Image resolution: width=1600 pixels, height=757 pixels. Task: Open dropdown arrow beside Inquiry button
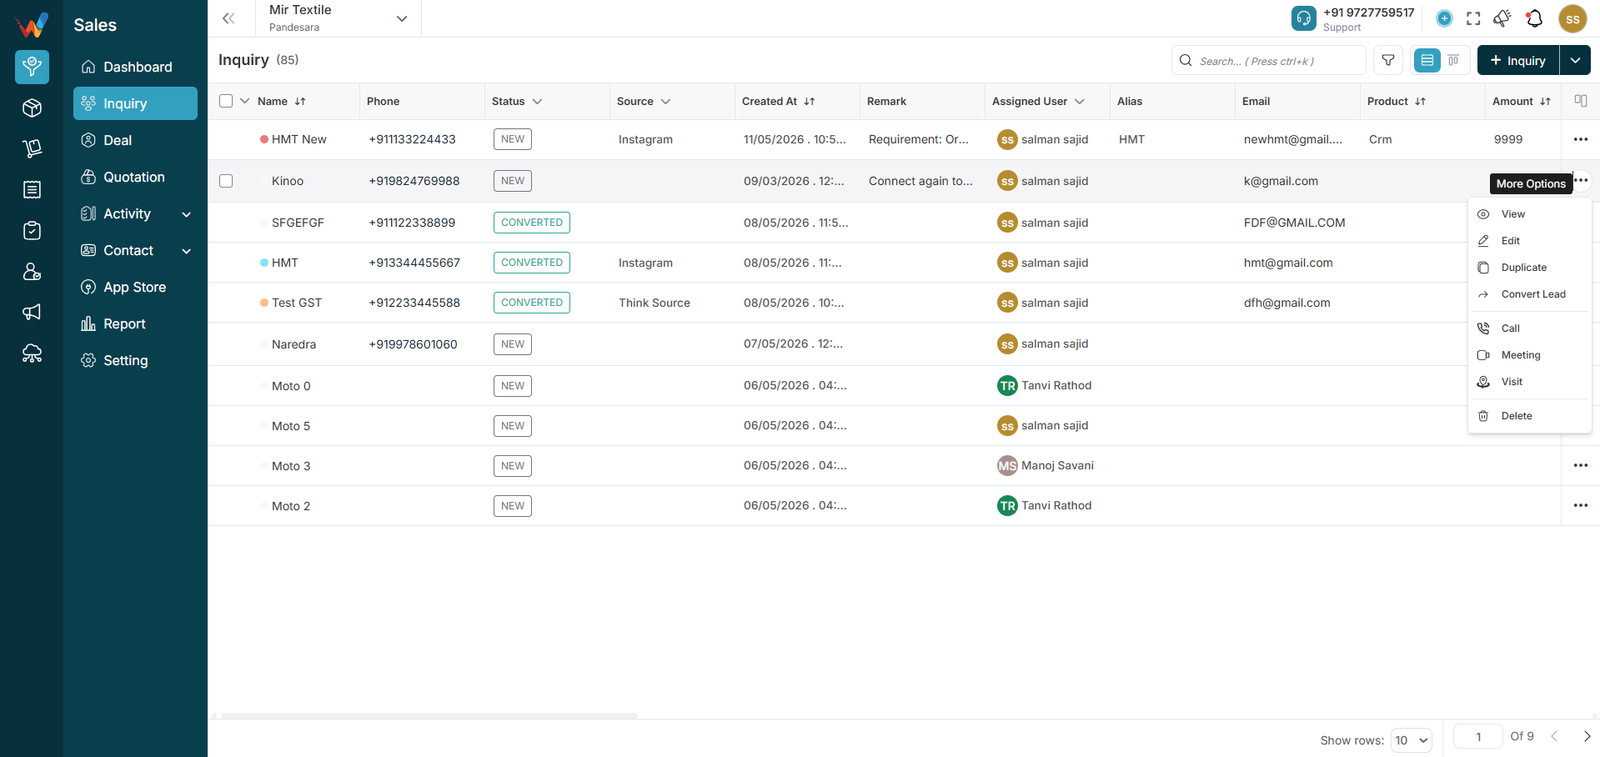1575,60
